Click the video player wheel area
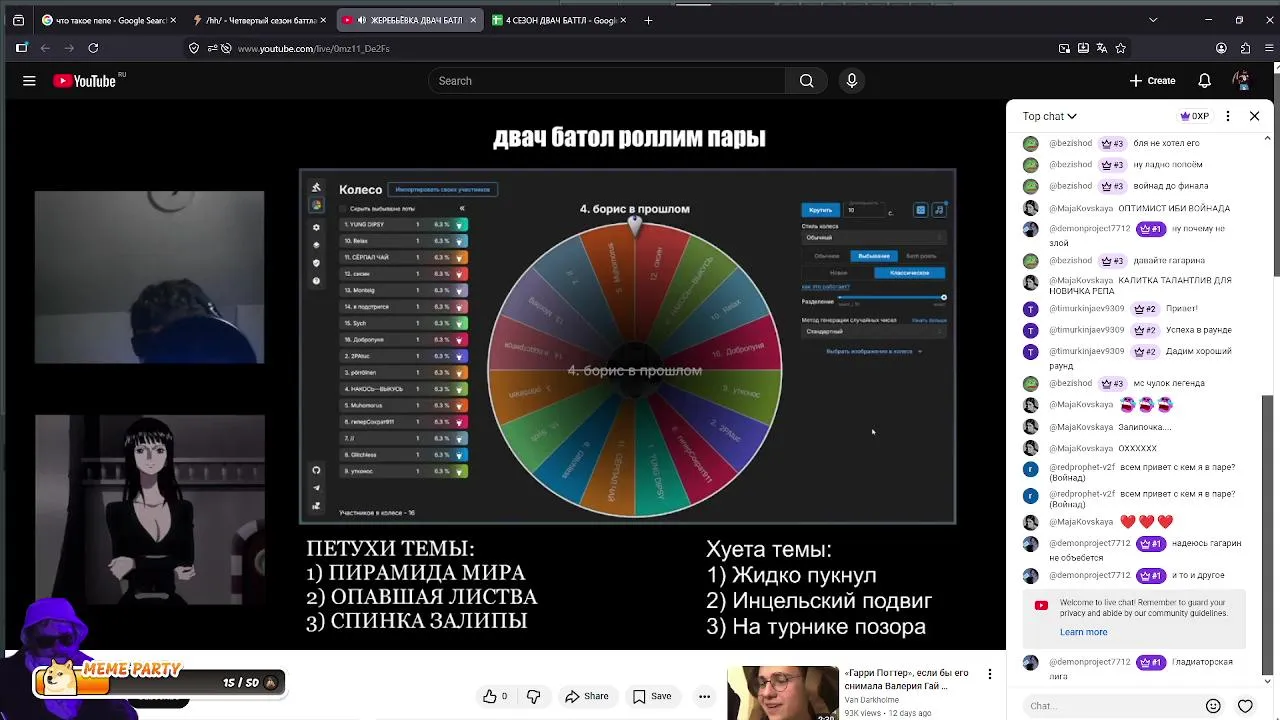The width and height of the screenshot is (1280, 720). coord(628,346)
